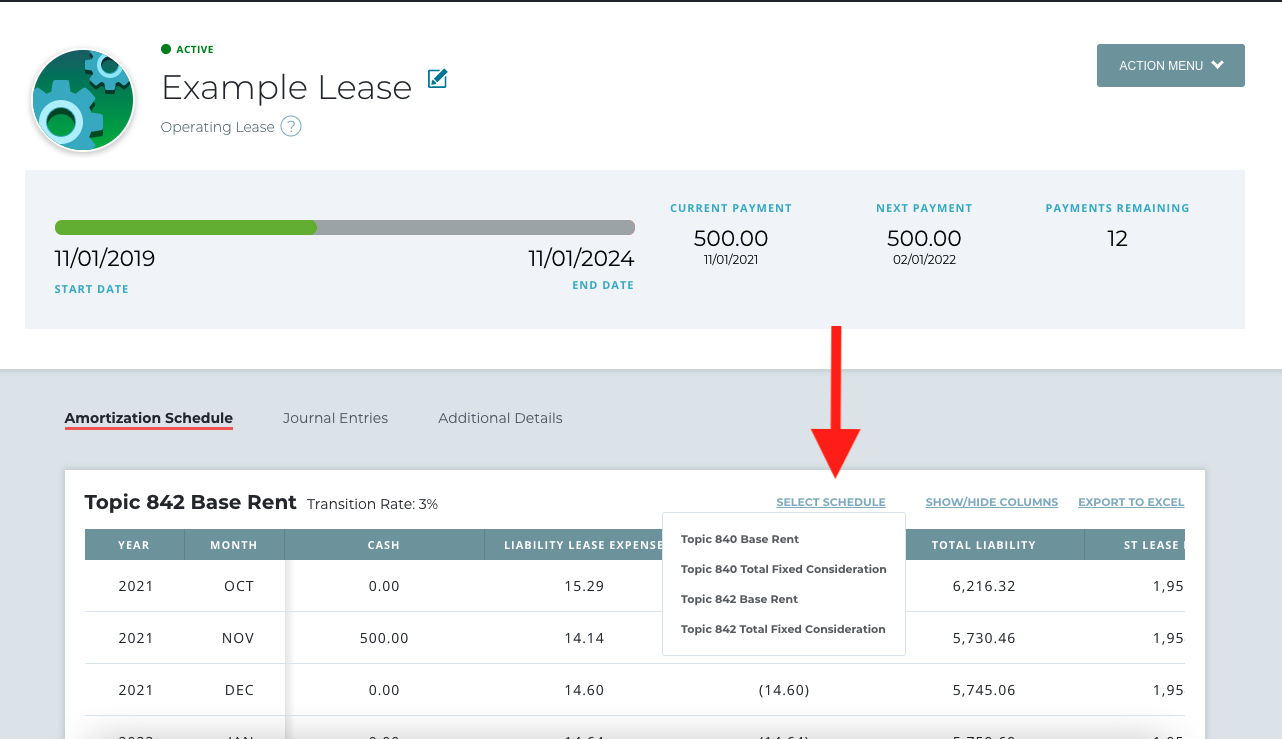Screen dimensions: 1282x739
Task: Click the Operating Lease help question mark icon
Action: tap(291, 127)
